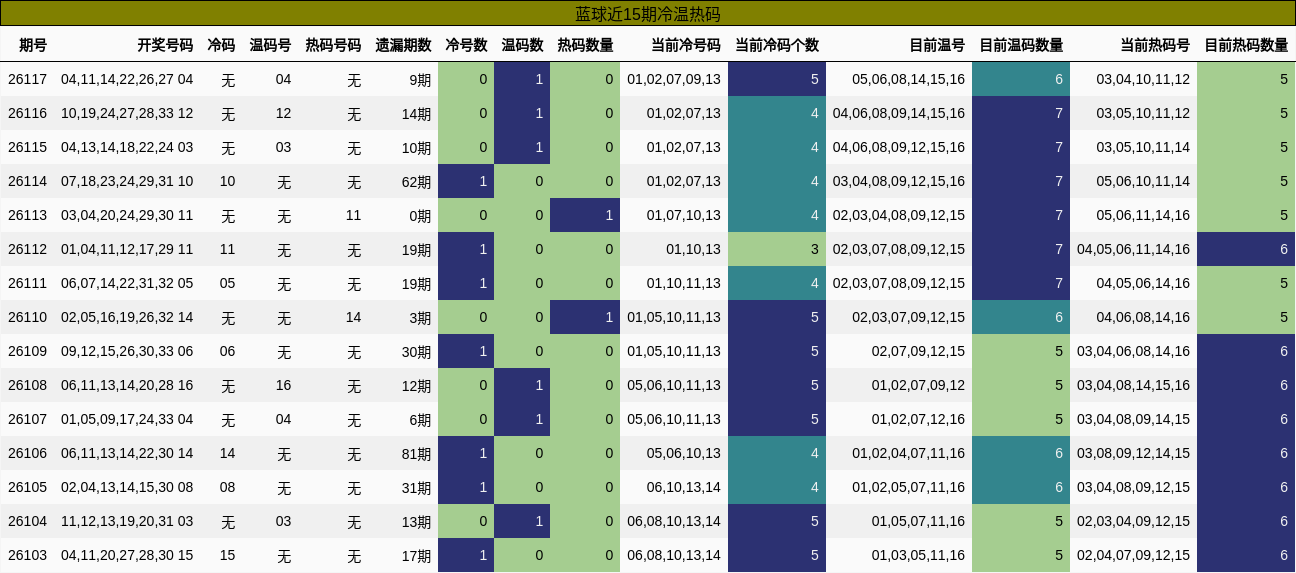Click the title 蓝球近15期冷温热码
This screenshot has height=573, width=1296.
tap(647, 14)
